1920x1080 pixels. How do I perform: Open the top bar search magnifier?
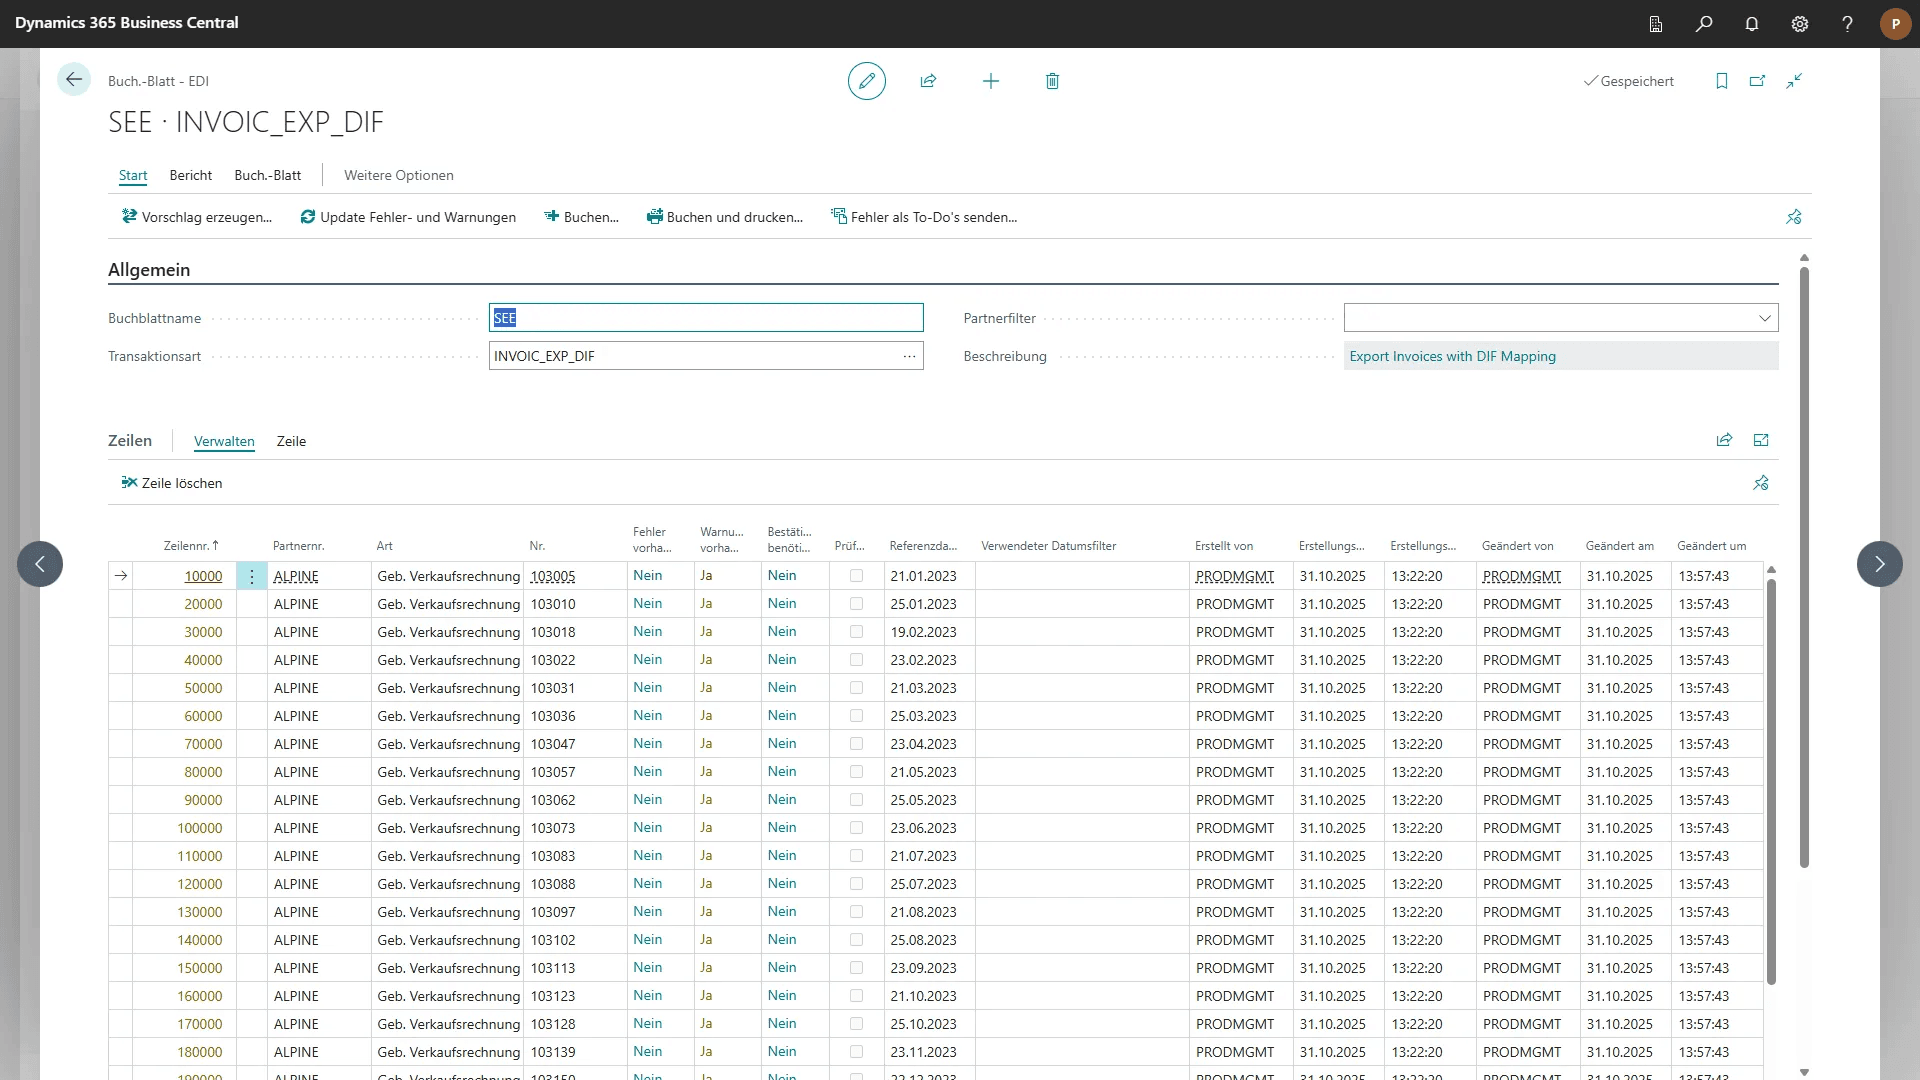click(x=1704, y=24)
